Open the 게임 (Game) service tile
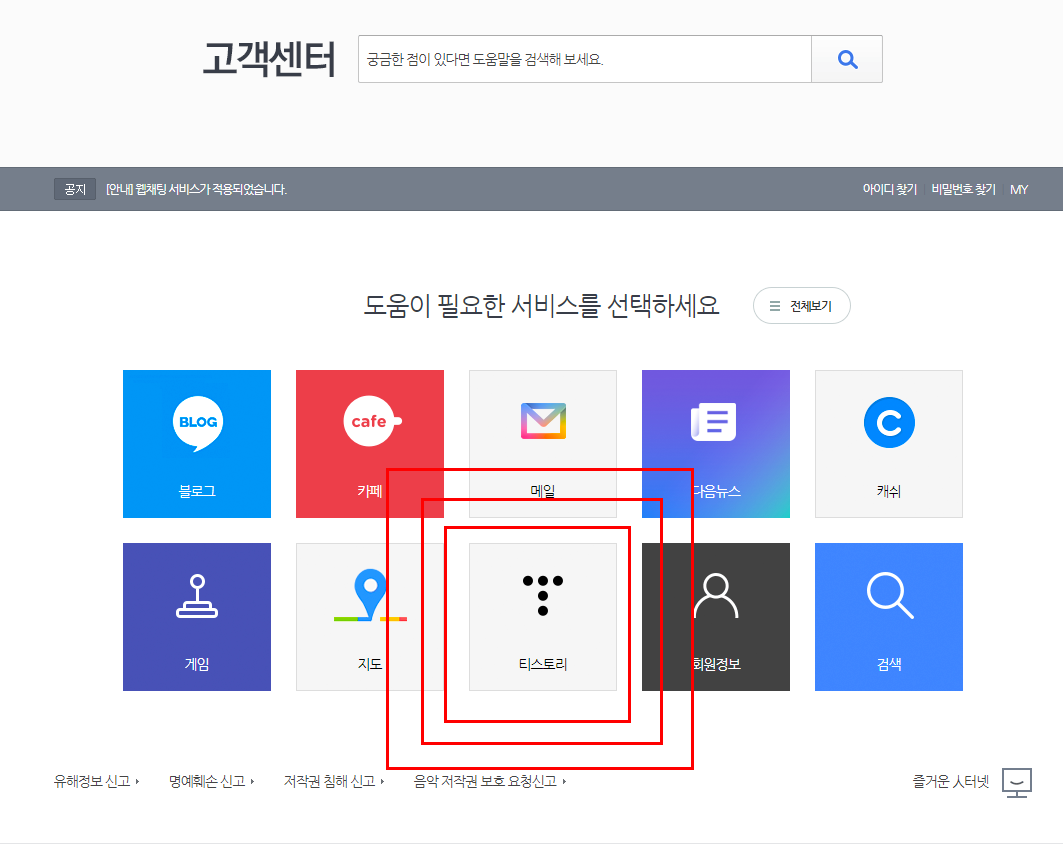Viewport: 1063px width, 849px height. (x=197, y=616)
